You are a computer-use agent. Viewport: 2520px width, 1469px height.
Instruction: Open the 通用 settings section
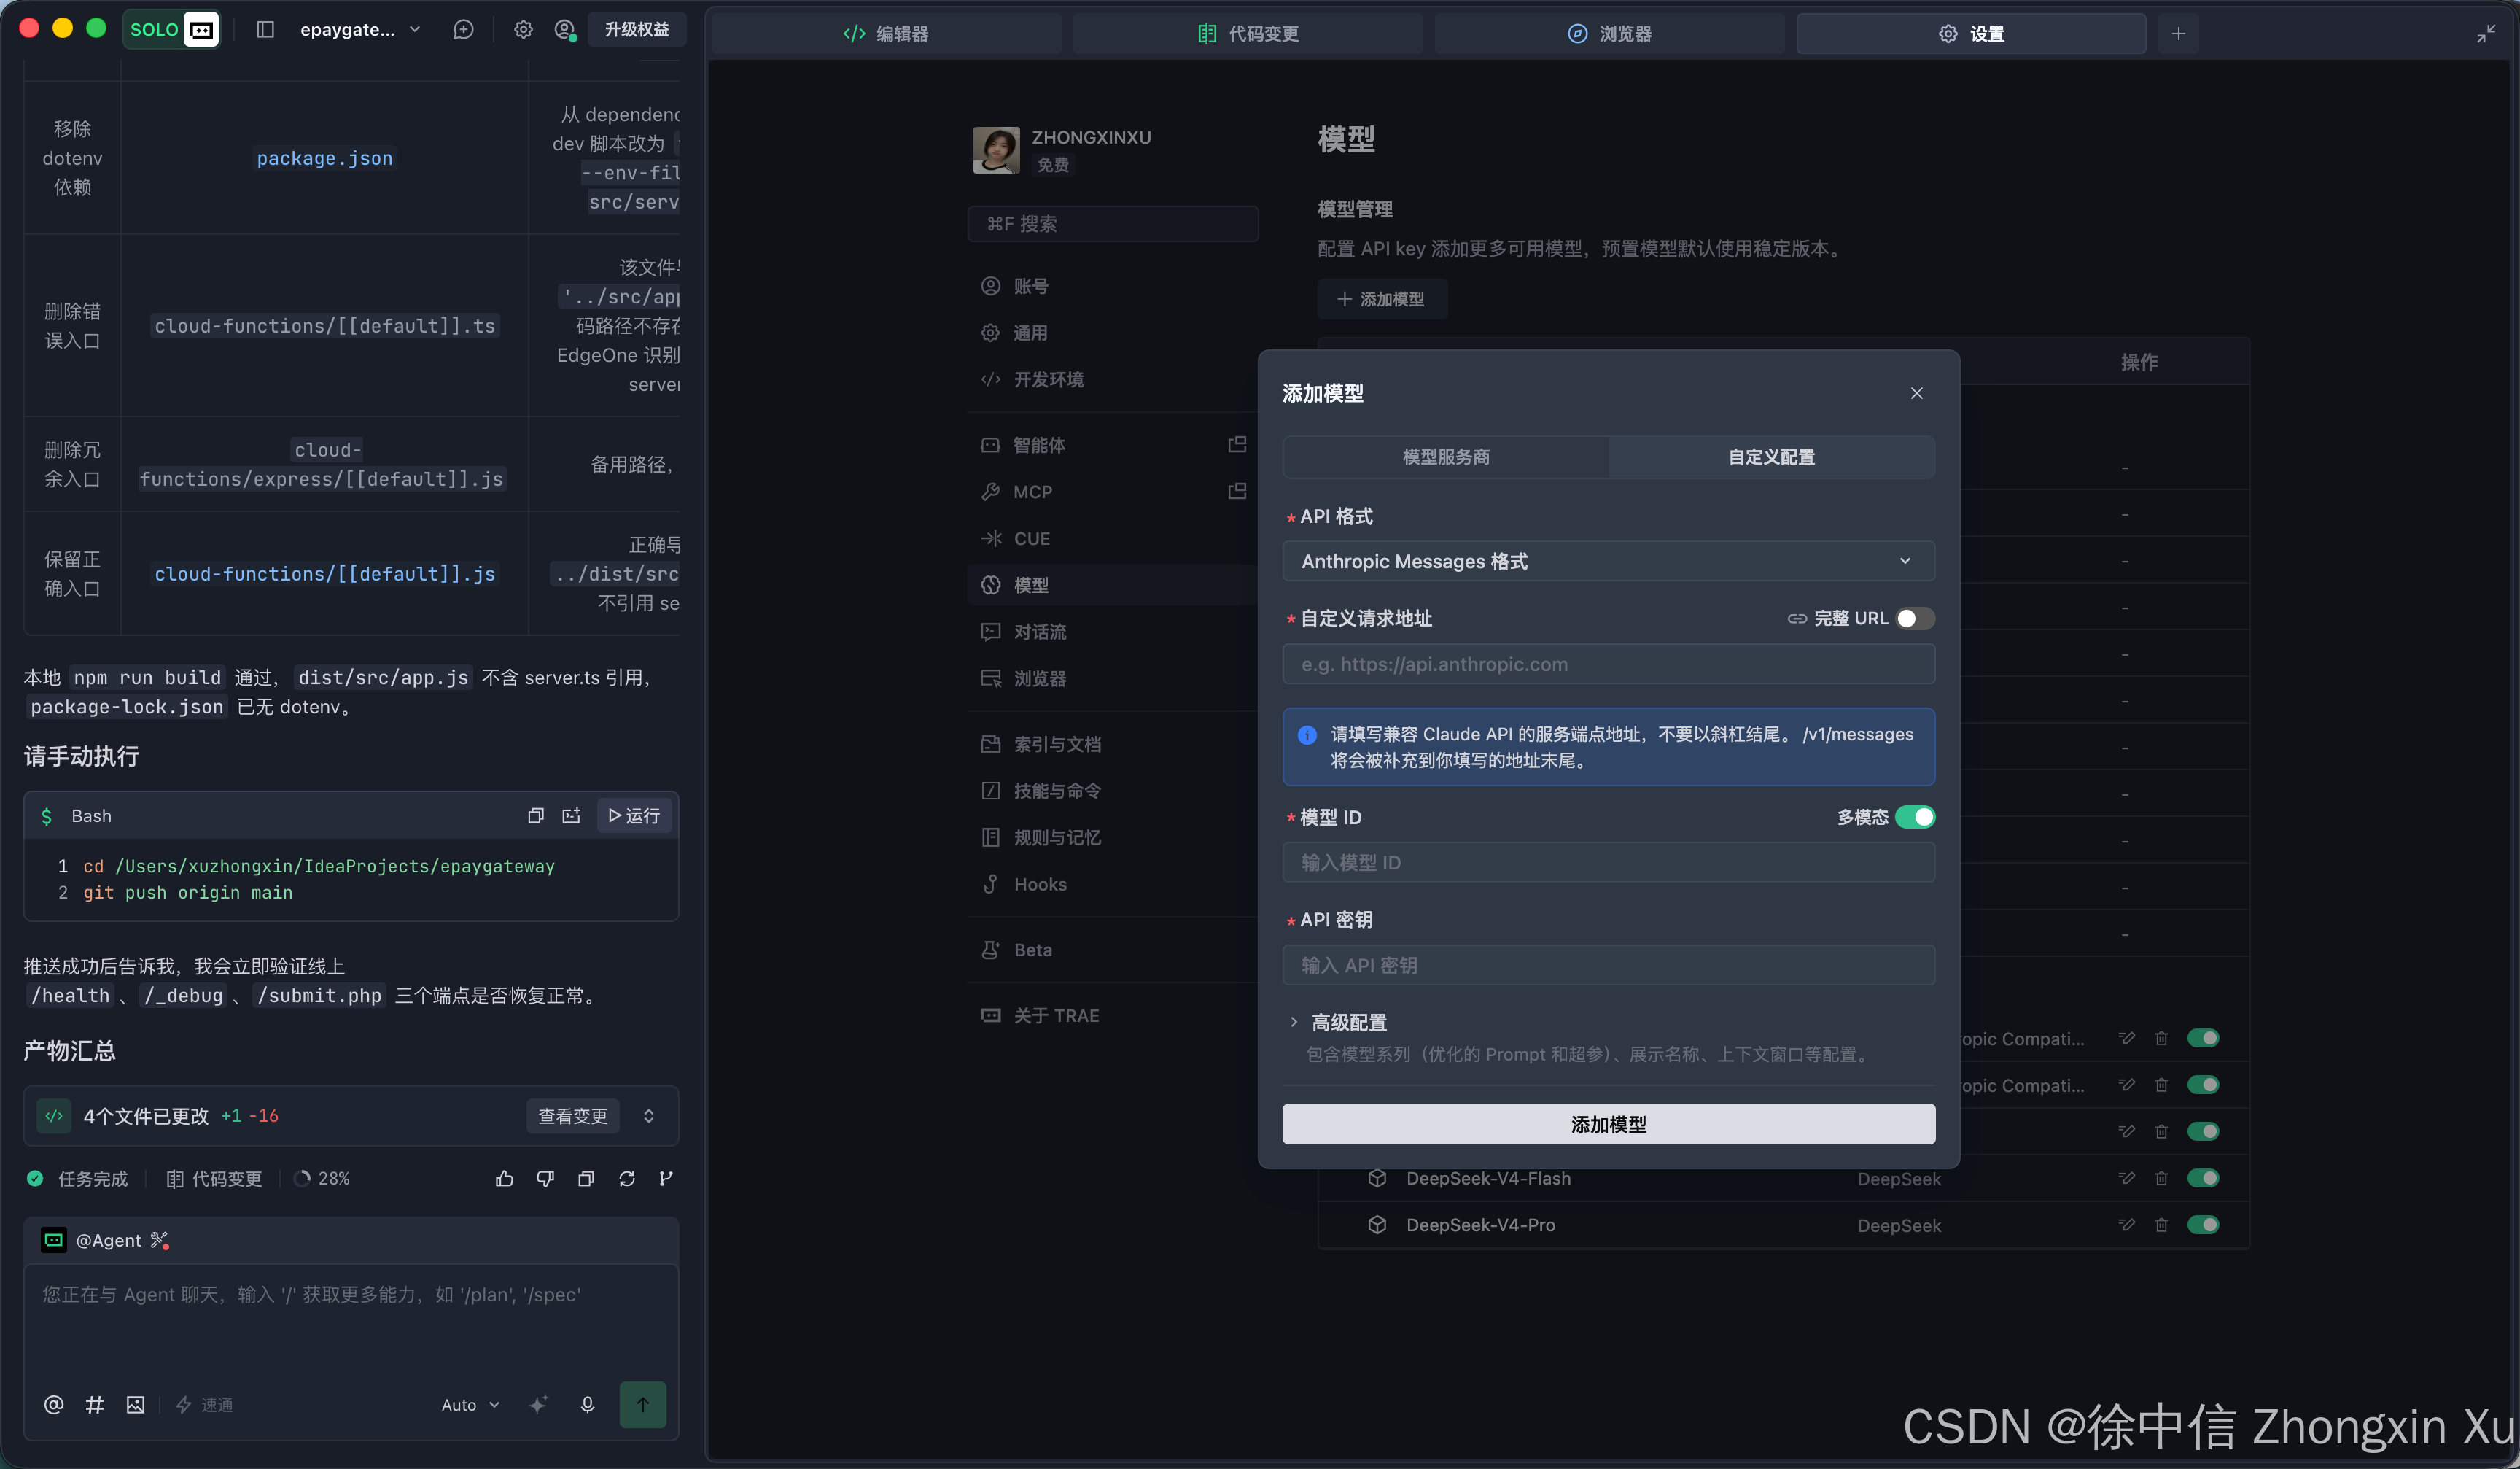(x=1112, y=333)
